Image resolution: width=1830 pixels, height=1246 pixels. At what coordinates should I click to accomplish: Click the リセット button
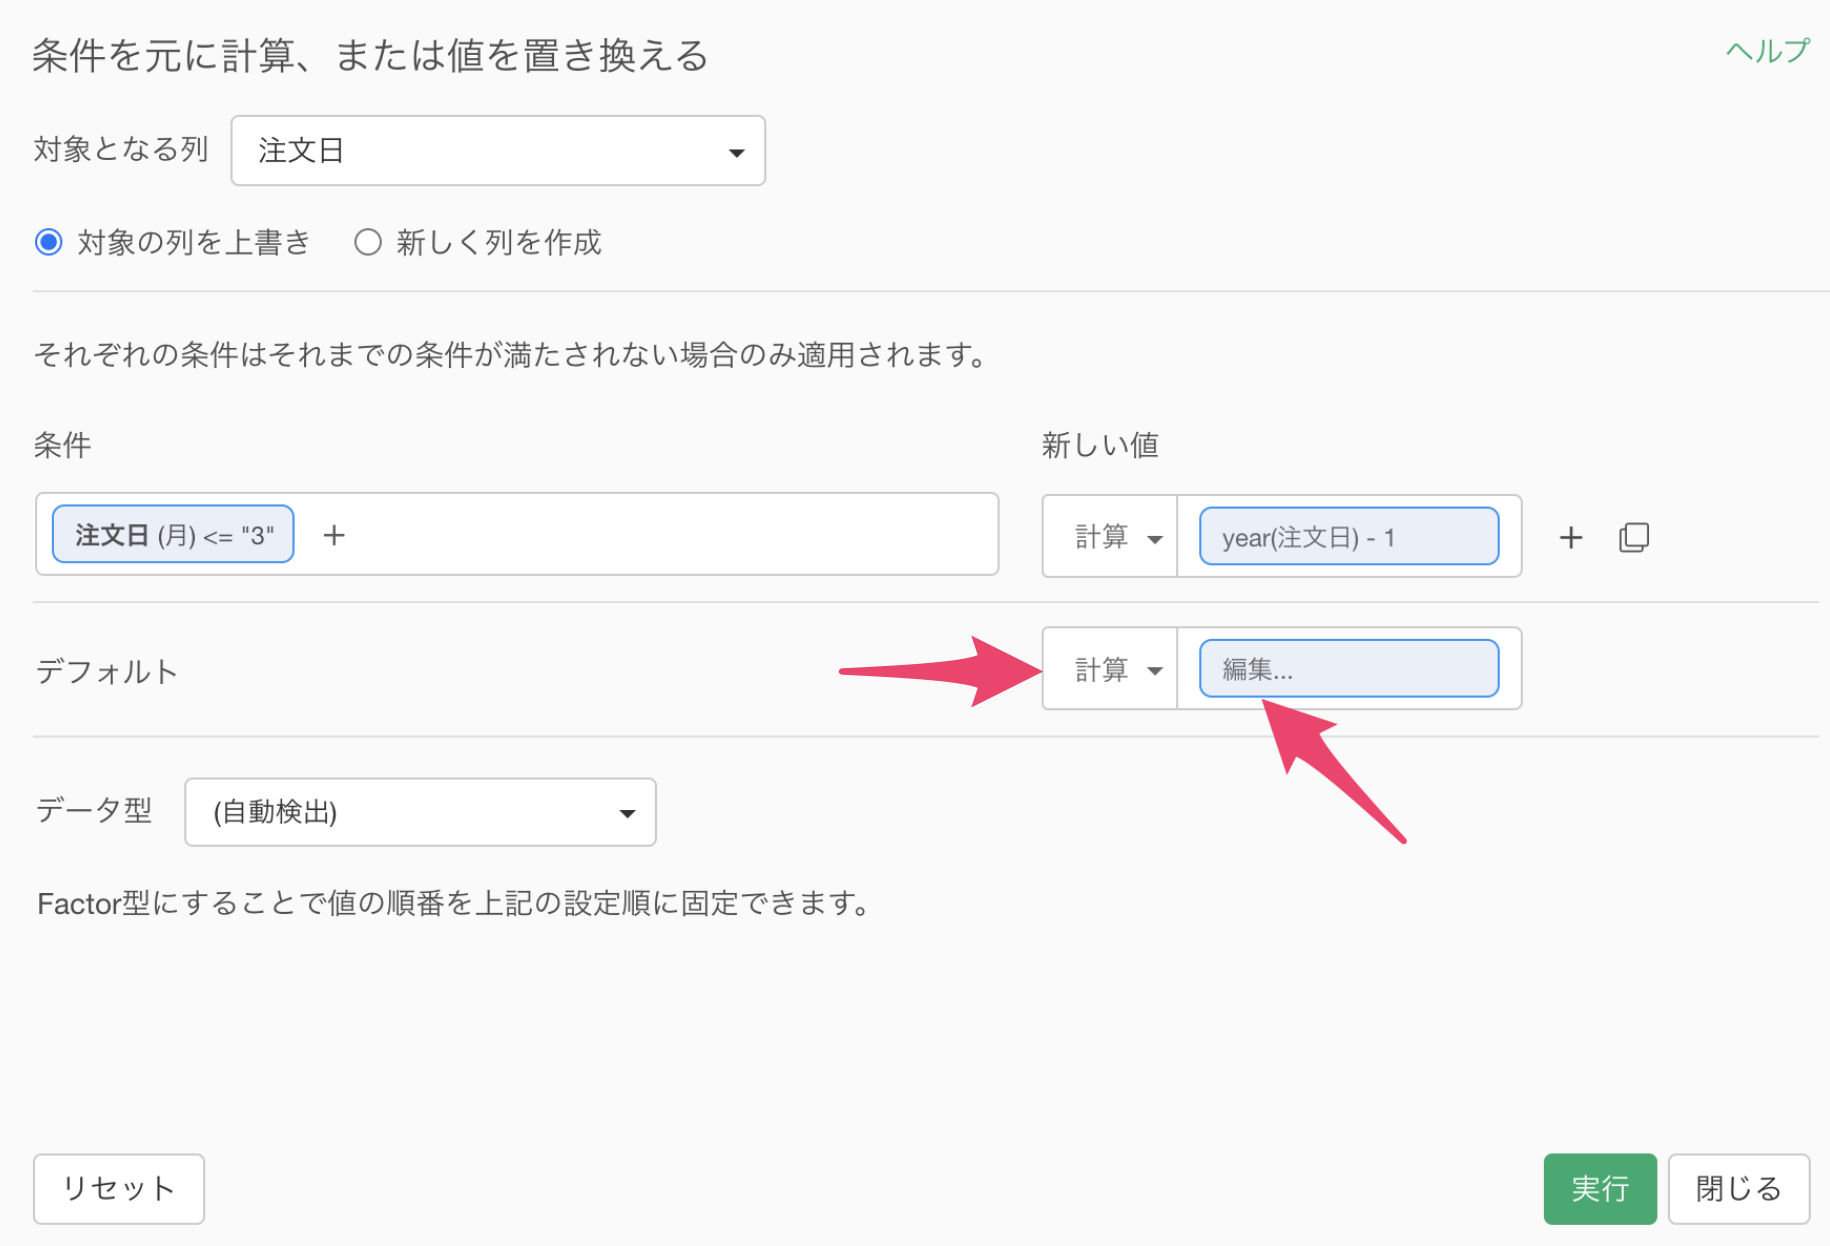[119, 1189]
